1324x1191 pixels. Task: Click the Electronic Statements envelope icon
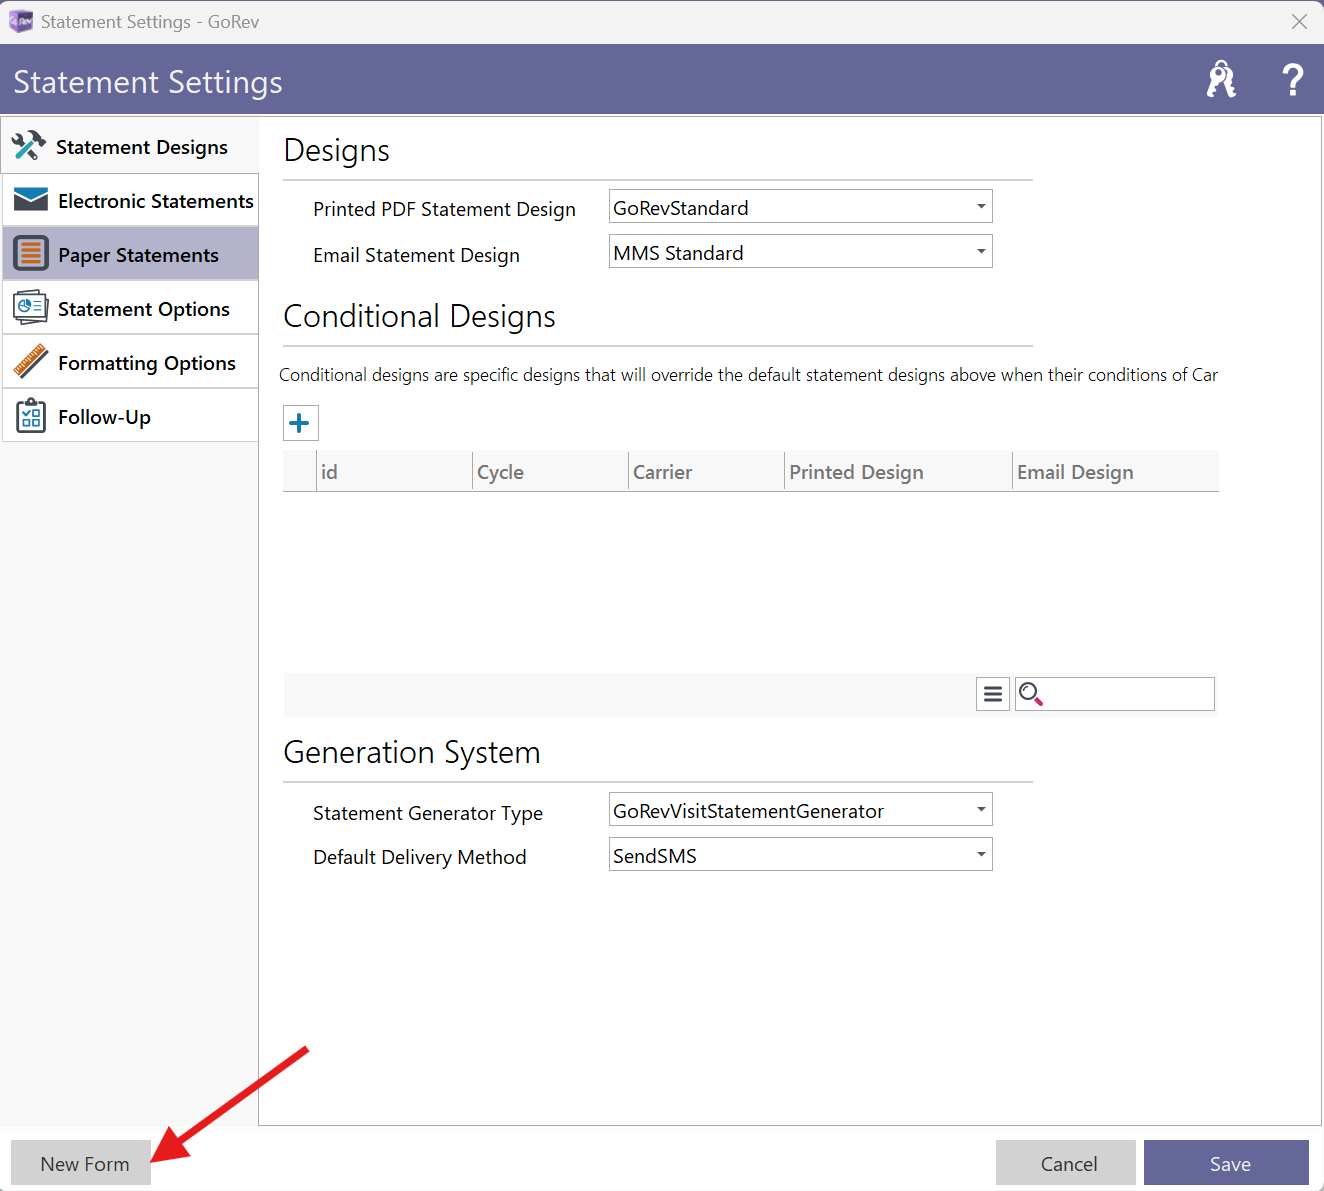[x=31, y=200]
